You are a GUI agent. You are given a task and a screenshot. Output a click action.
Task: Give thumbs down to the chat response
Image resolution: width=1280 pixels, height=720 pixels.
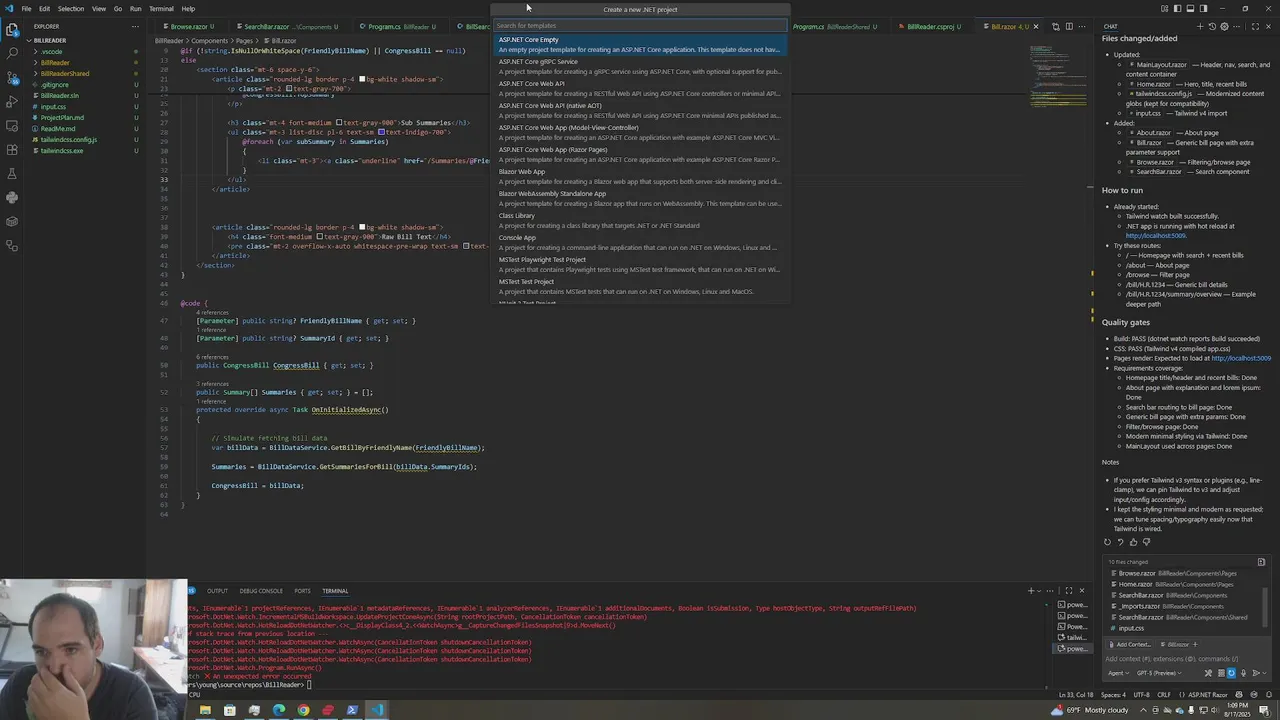click(1146, 542)
